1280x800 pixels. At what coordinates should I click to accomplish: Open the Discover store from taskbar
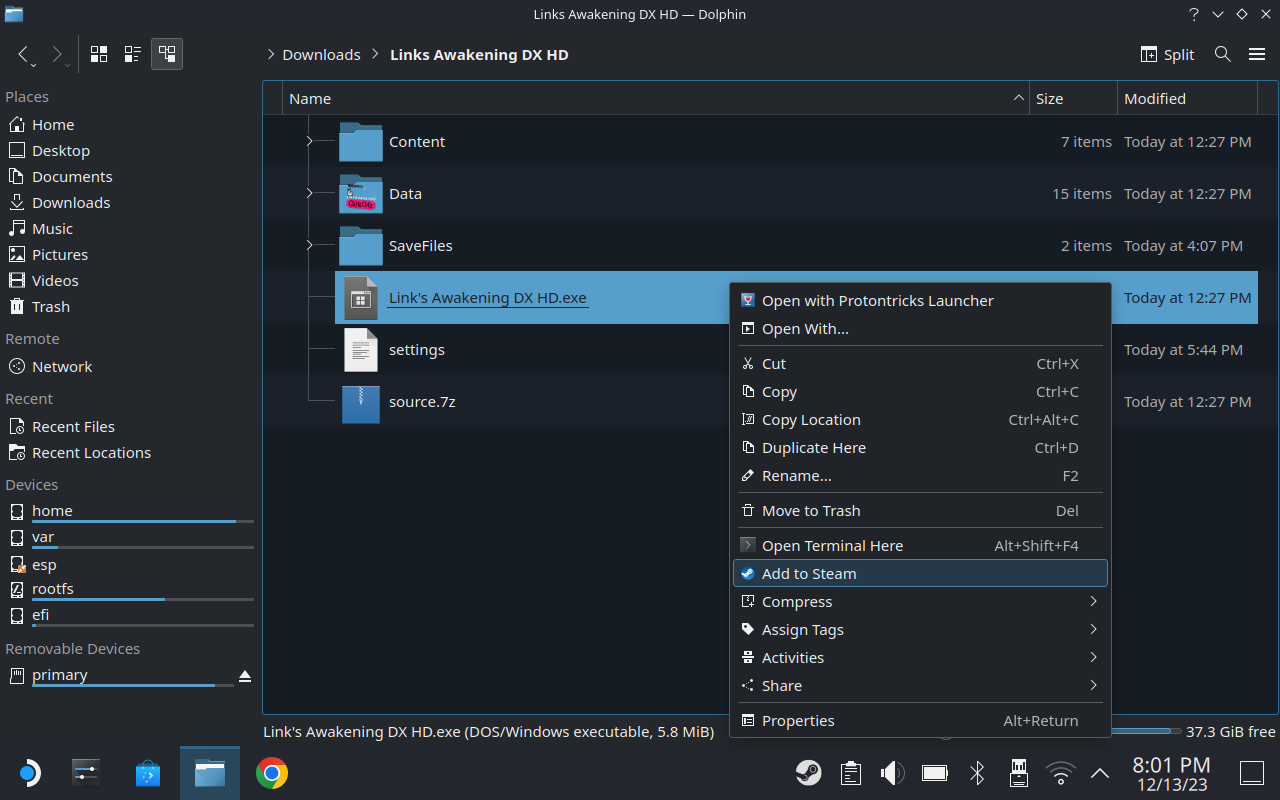coord(148,773)
